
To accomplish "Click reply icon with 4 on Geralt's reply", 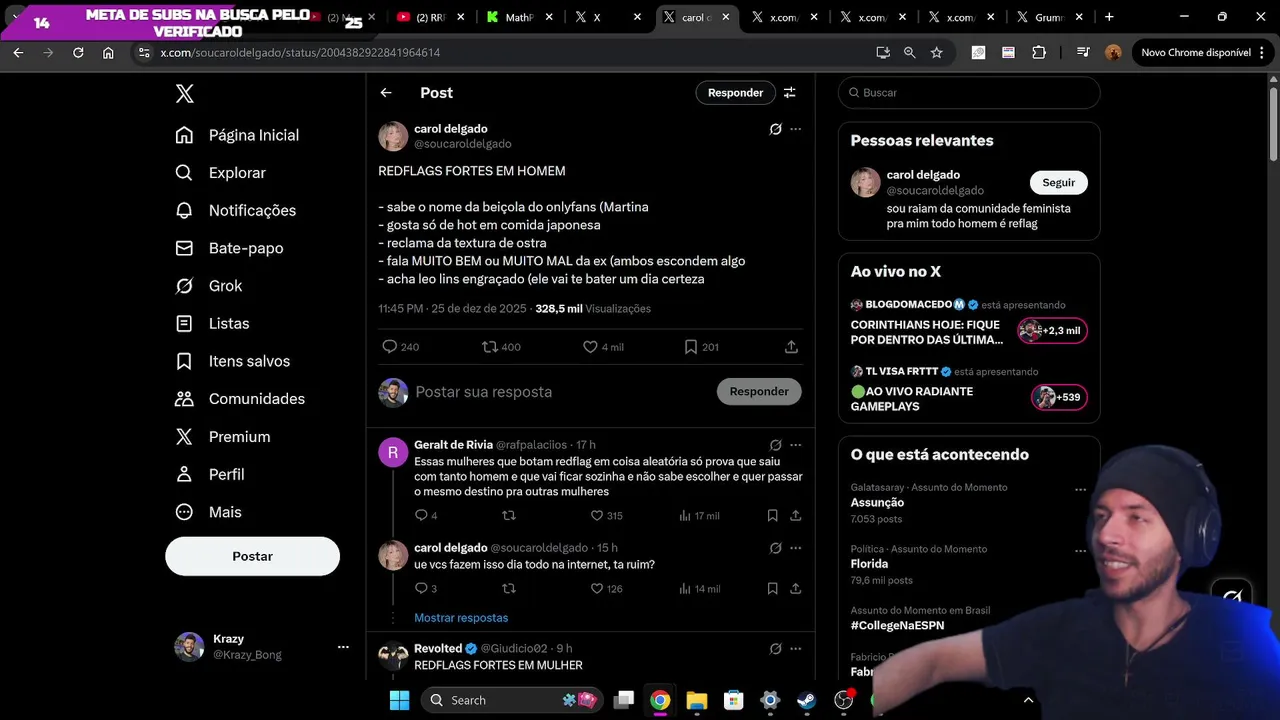I will [x=421, y=516].
